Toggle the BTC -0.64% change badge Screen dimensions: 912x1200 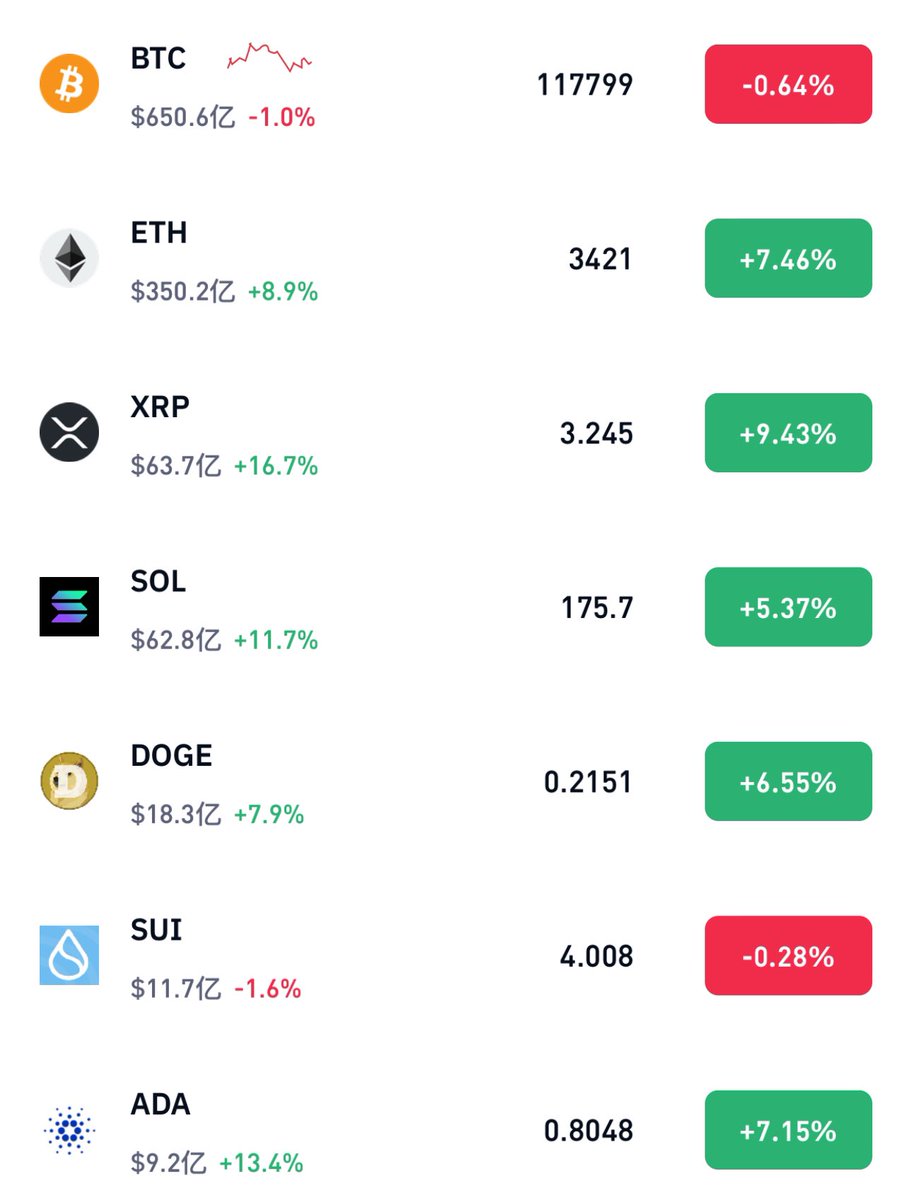click(x=788, y=84)
